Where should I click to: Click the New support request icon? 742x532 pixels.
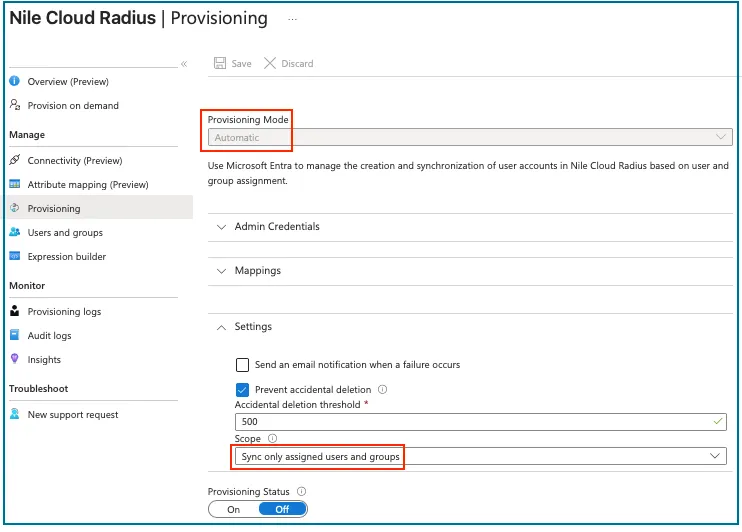click(15, 414)
